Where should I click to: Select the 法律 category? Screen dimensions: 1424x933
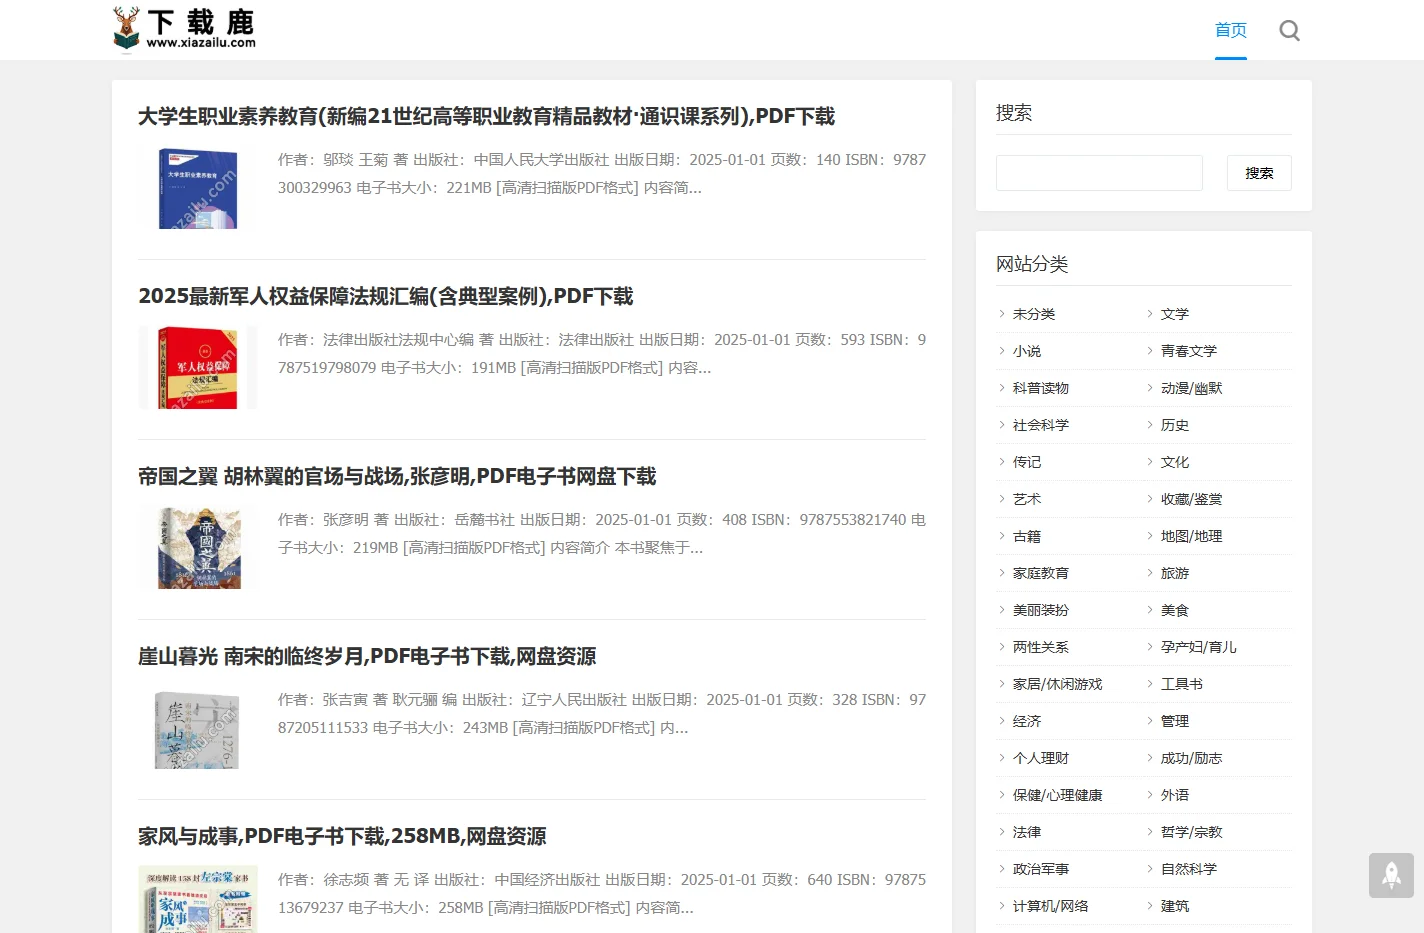[1027, 832]
